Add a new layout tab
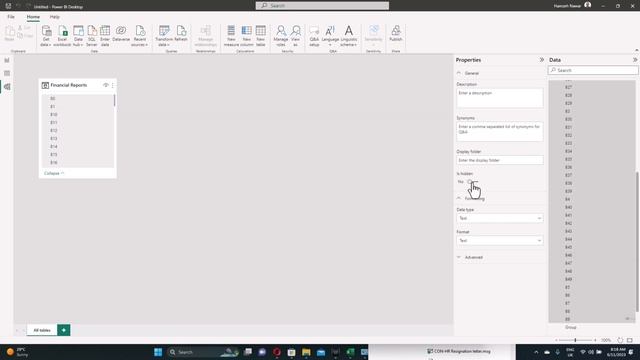Viewport: 640px width, 360px height. pos(64,330)
